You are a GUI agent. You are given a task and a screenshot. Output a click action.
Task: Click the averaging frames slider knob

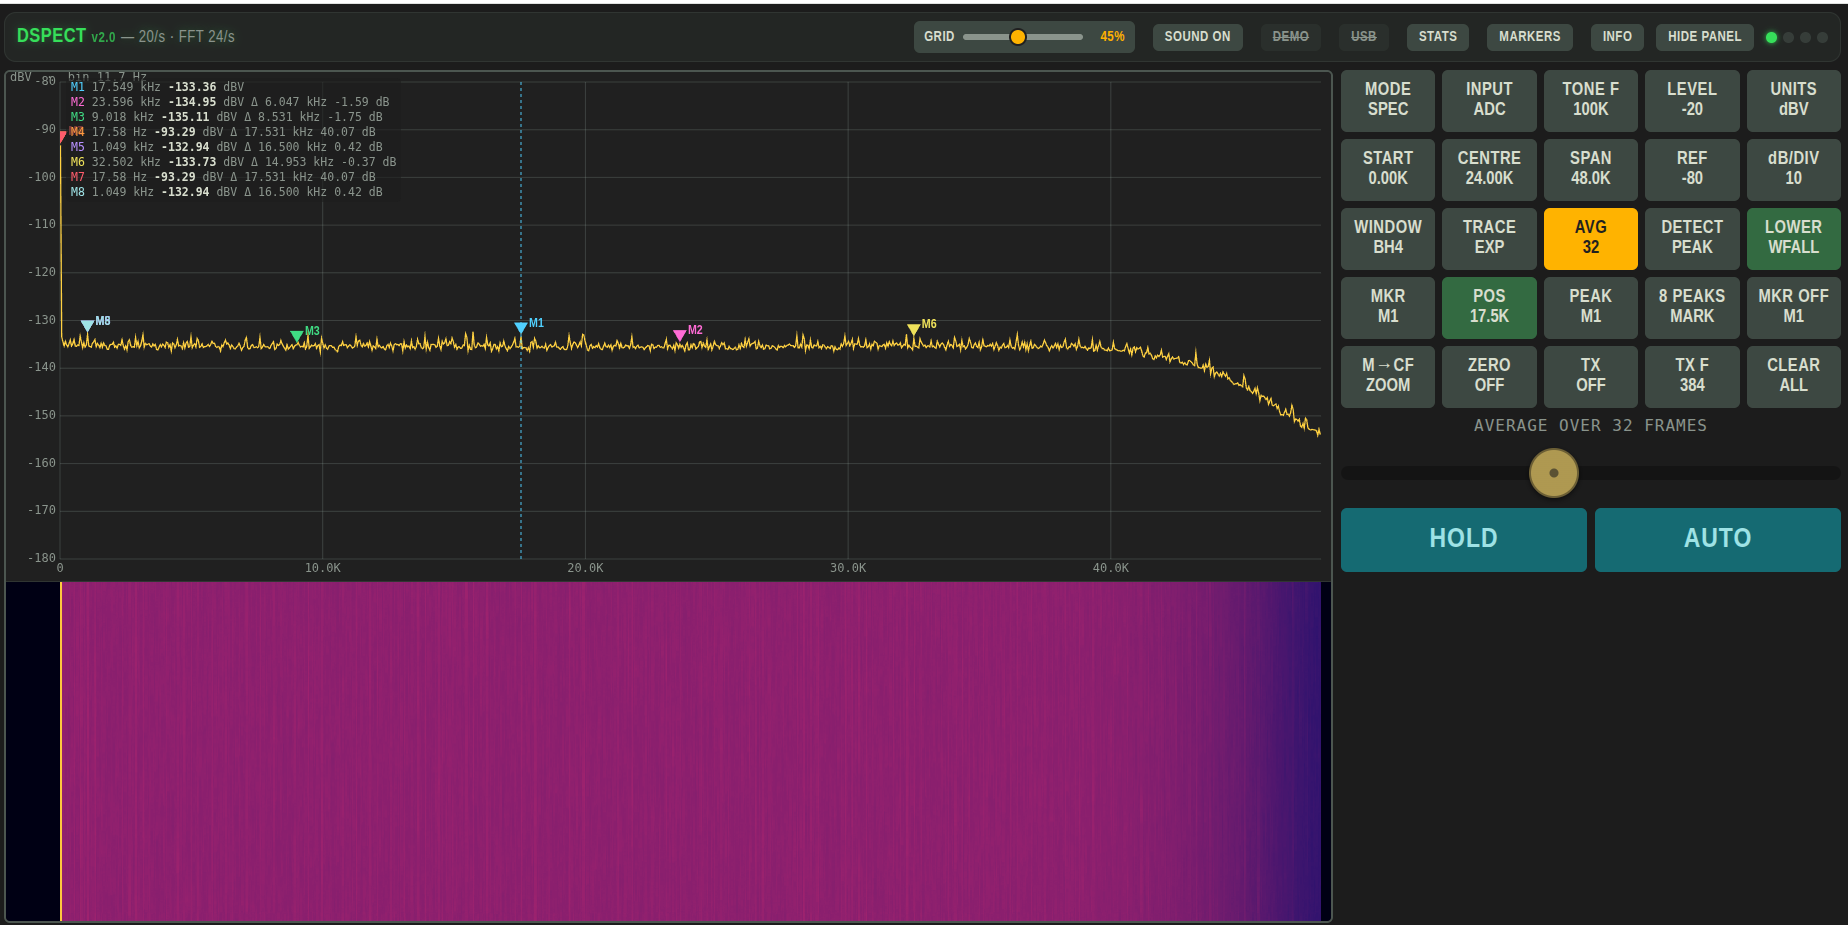(x=1553, y=473)
